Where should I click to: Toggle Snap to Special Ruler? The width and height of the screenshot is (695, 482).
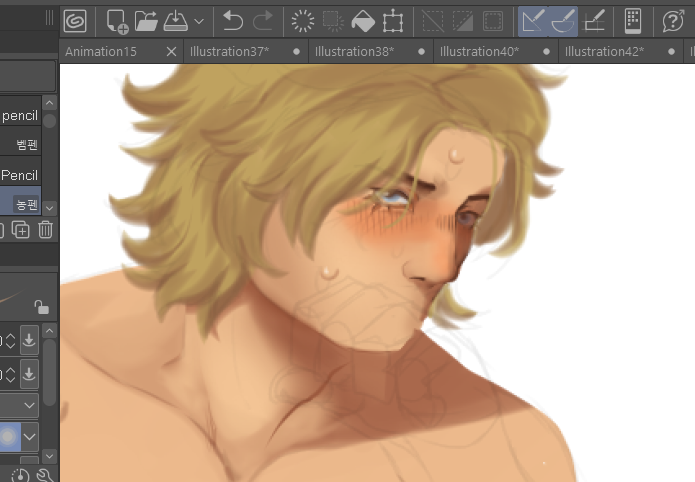563,21
